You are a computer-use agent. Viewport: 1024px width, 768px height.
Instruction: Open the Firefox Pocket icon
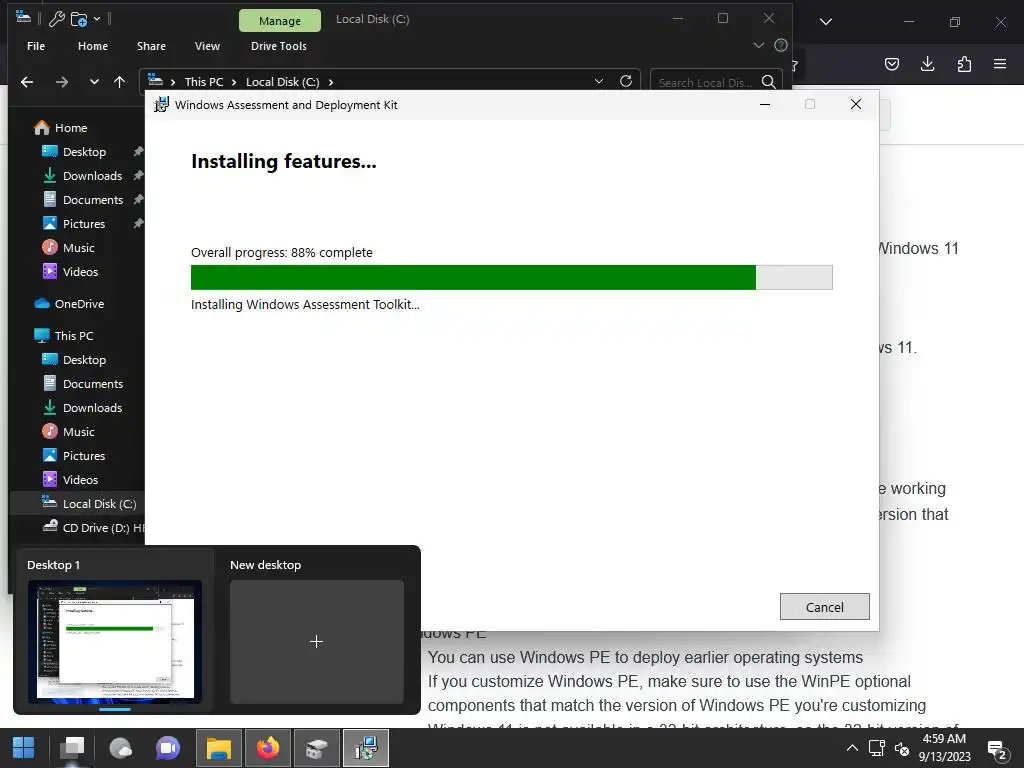tap(891, 64)
